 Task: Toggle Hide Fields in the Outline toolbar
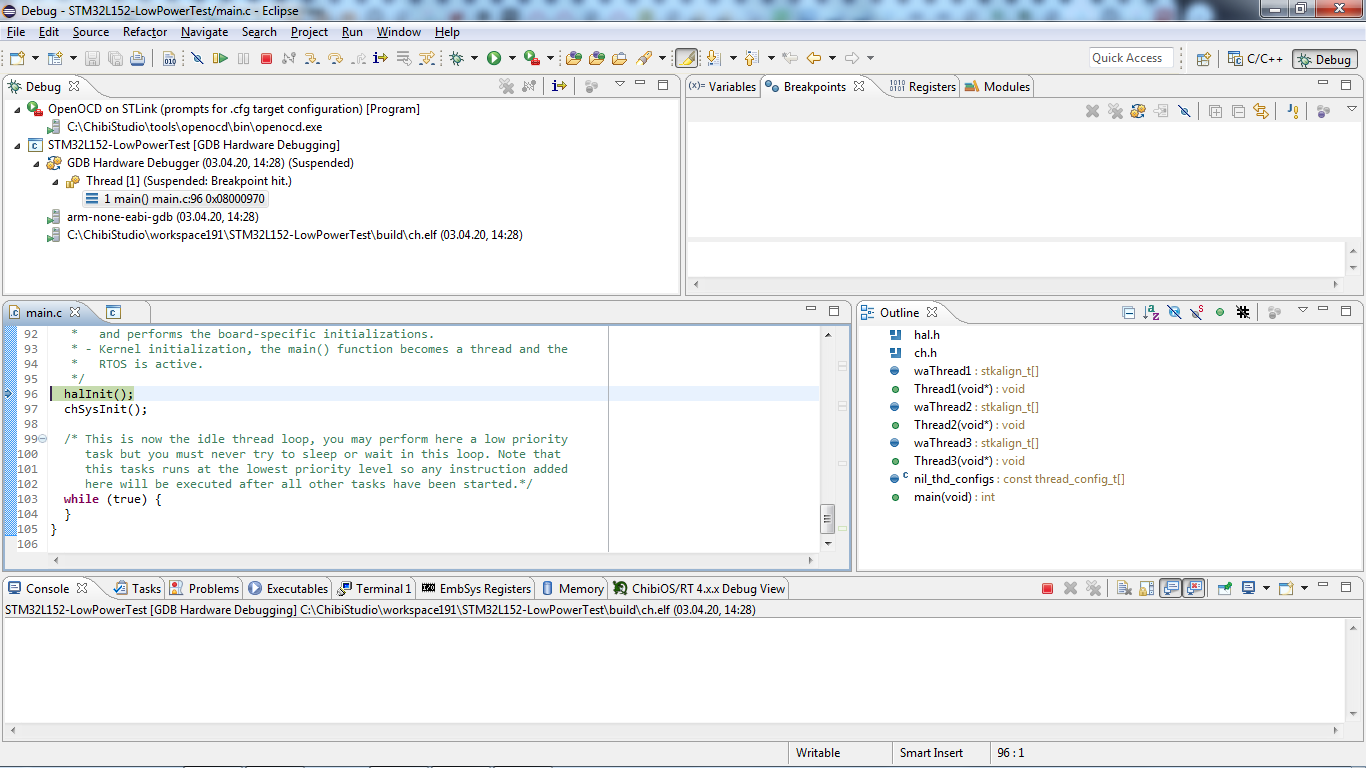tap(1174, 312)
